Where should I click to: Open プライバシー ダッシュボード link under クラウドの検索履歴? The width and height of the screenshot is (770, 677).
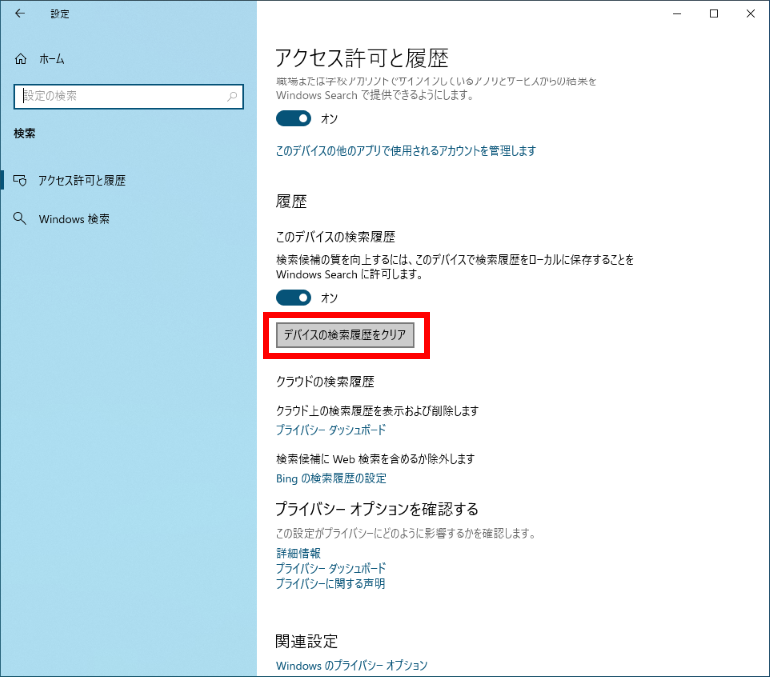pos(331,430)
